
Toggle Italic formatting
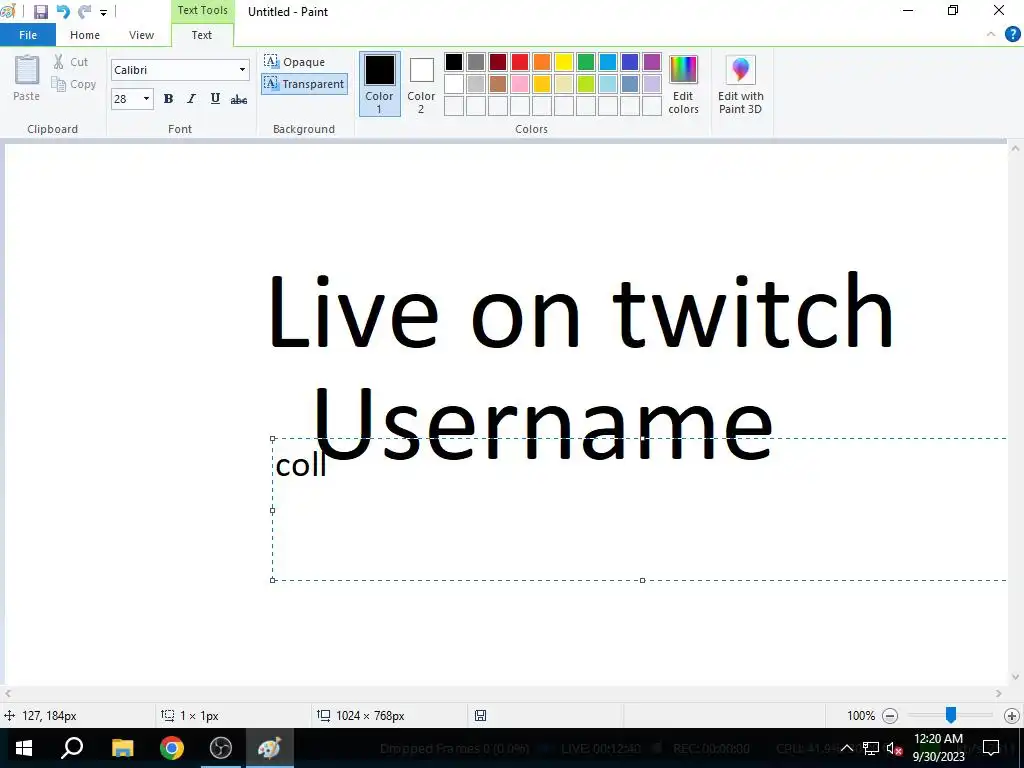pyautogui.click(x=191, y=99)
